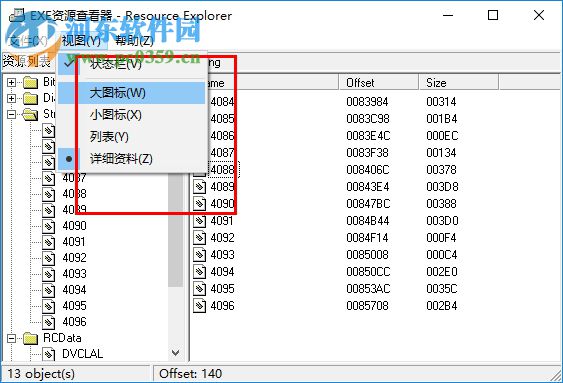
Task: Maximize the Resource Explorer window
Action: click(x=493, y=15)
